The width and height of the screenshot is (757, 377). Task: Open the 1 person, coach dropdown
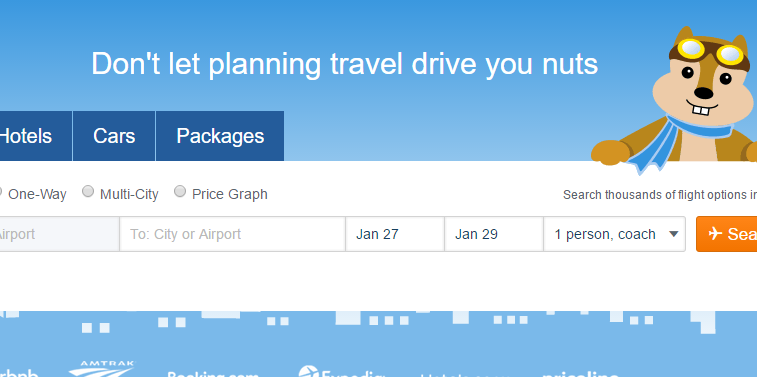coord(615,234)
